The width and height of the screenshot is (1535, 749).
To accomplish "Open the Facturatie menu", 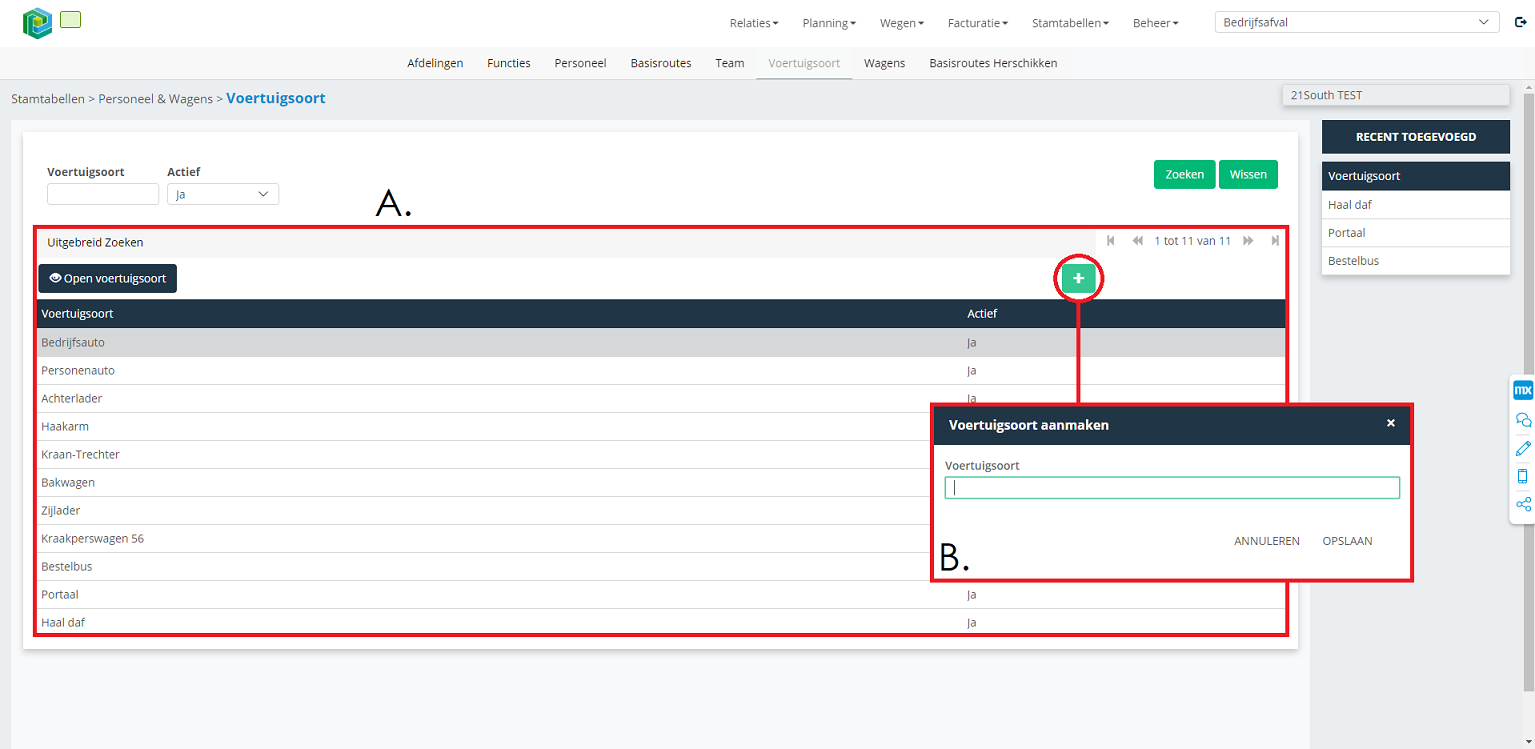I will point(977,23).
